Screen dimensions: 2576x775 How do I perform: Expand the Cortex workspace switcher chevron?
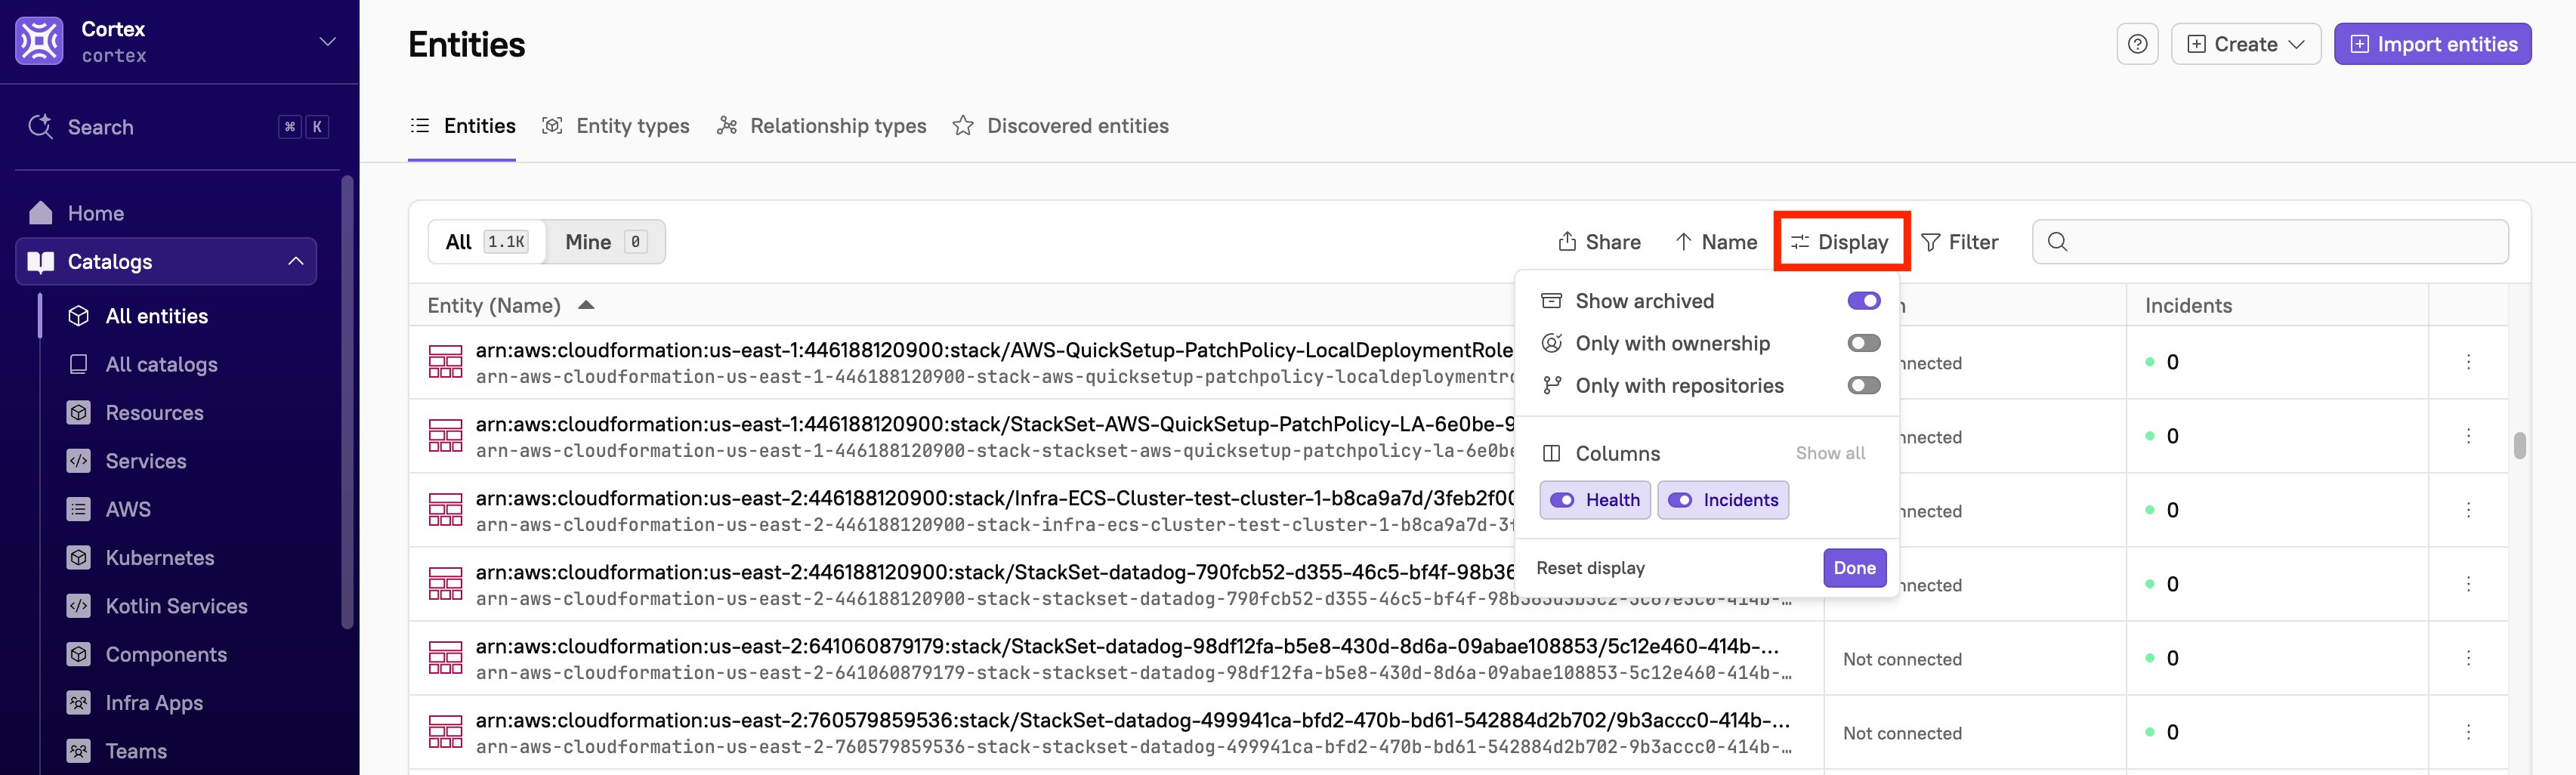tap(327, 41)
